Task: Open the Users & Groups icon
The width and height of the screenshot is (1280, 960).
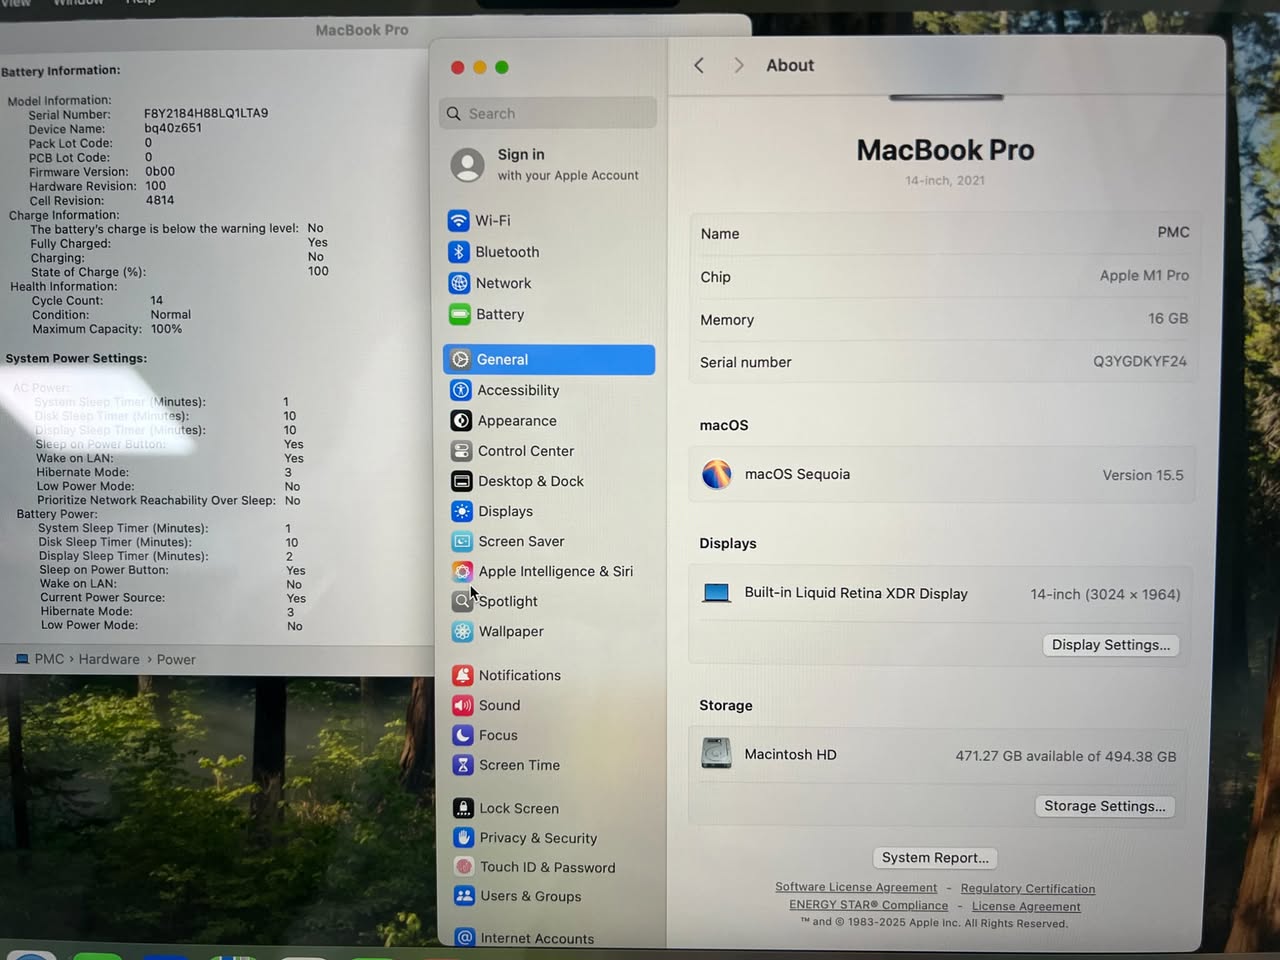Action: 463,896
